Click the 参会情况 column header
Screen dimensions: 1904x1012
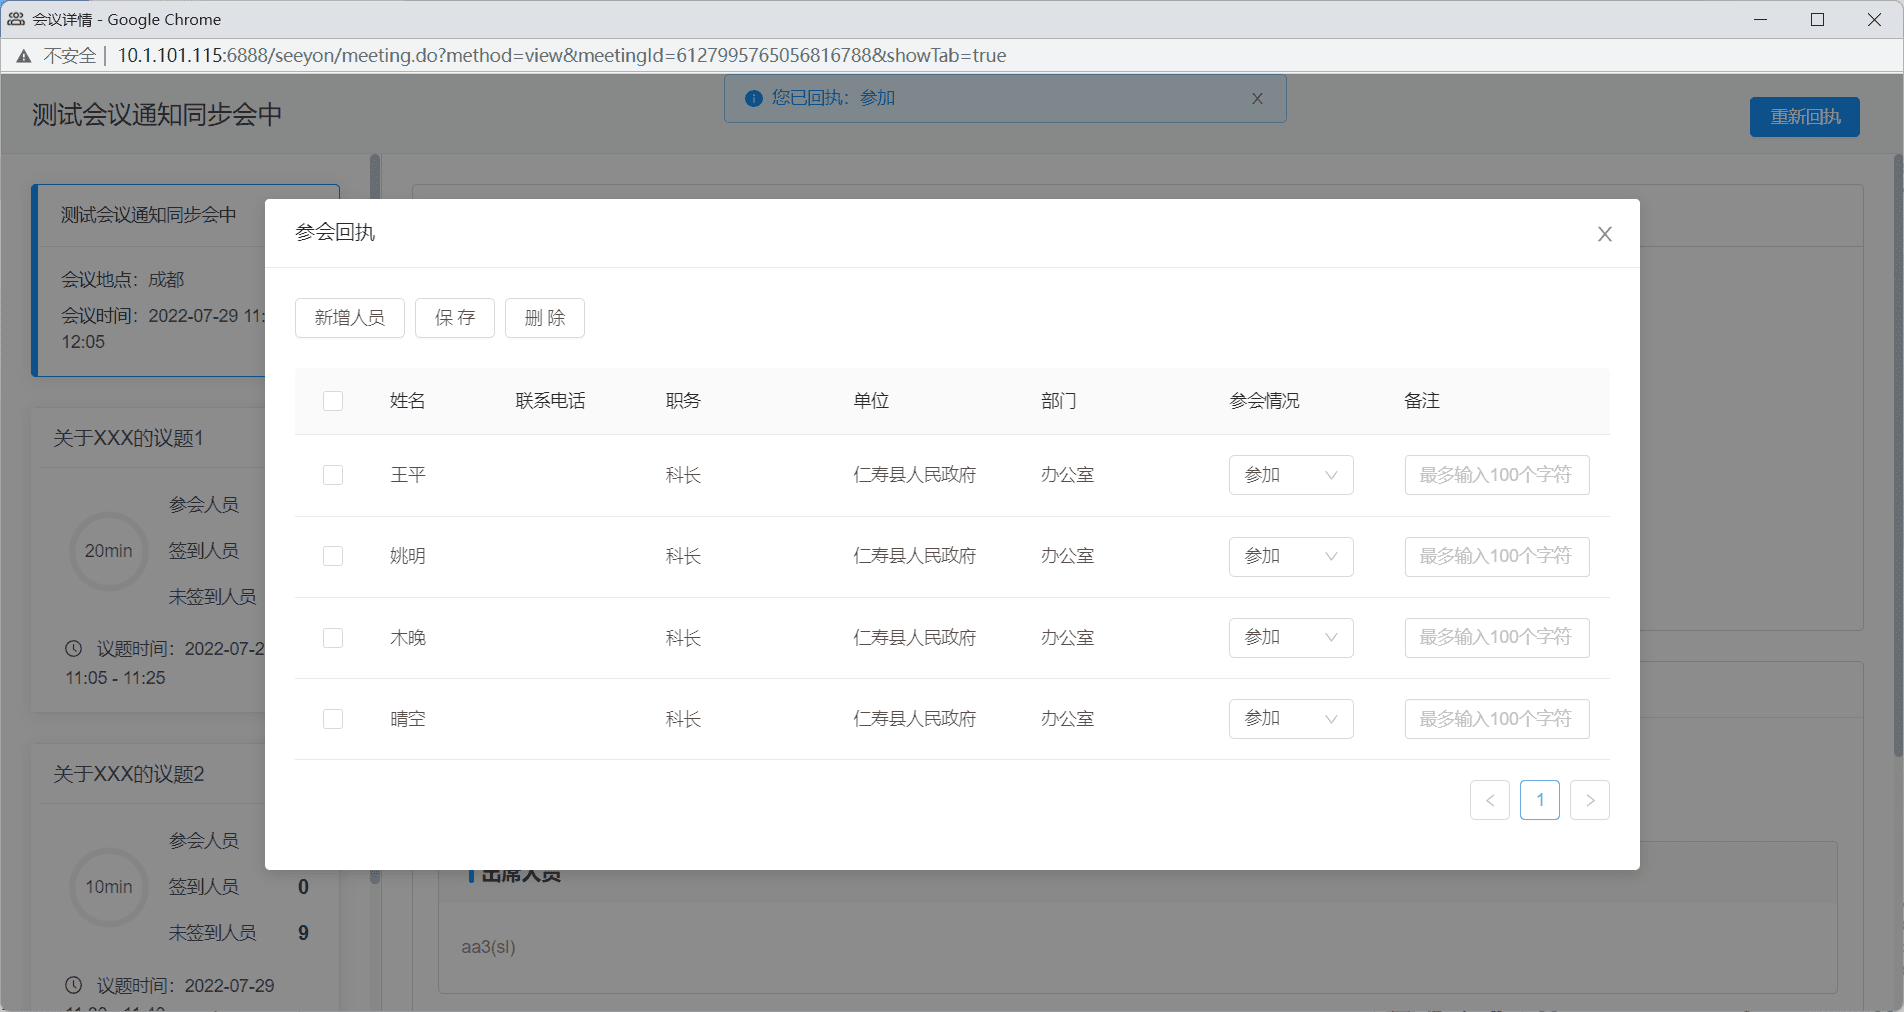[x=1265, y=401]
